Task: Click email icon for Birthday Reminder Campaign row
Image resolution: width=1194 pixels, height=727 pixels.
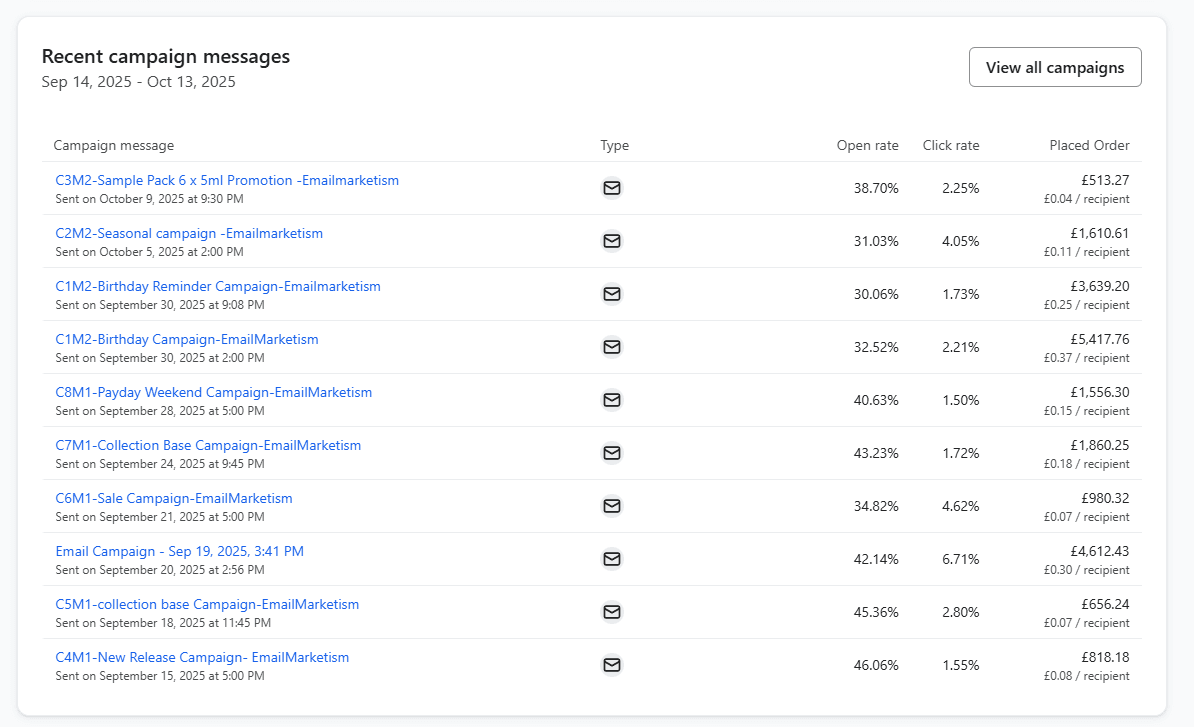Action: [612, 294]
